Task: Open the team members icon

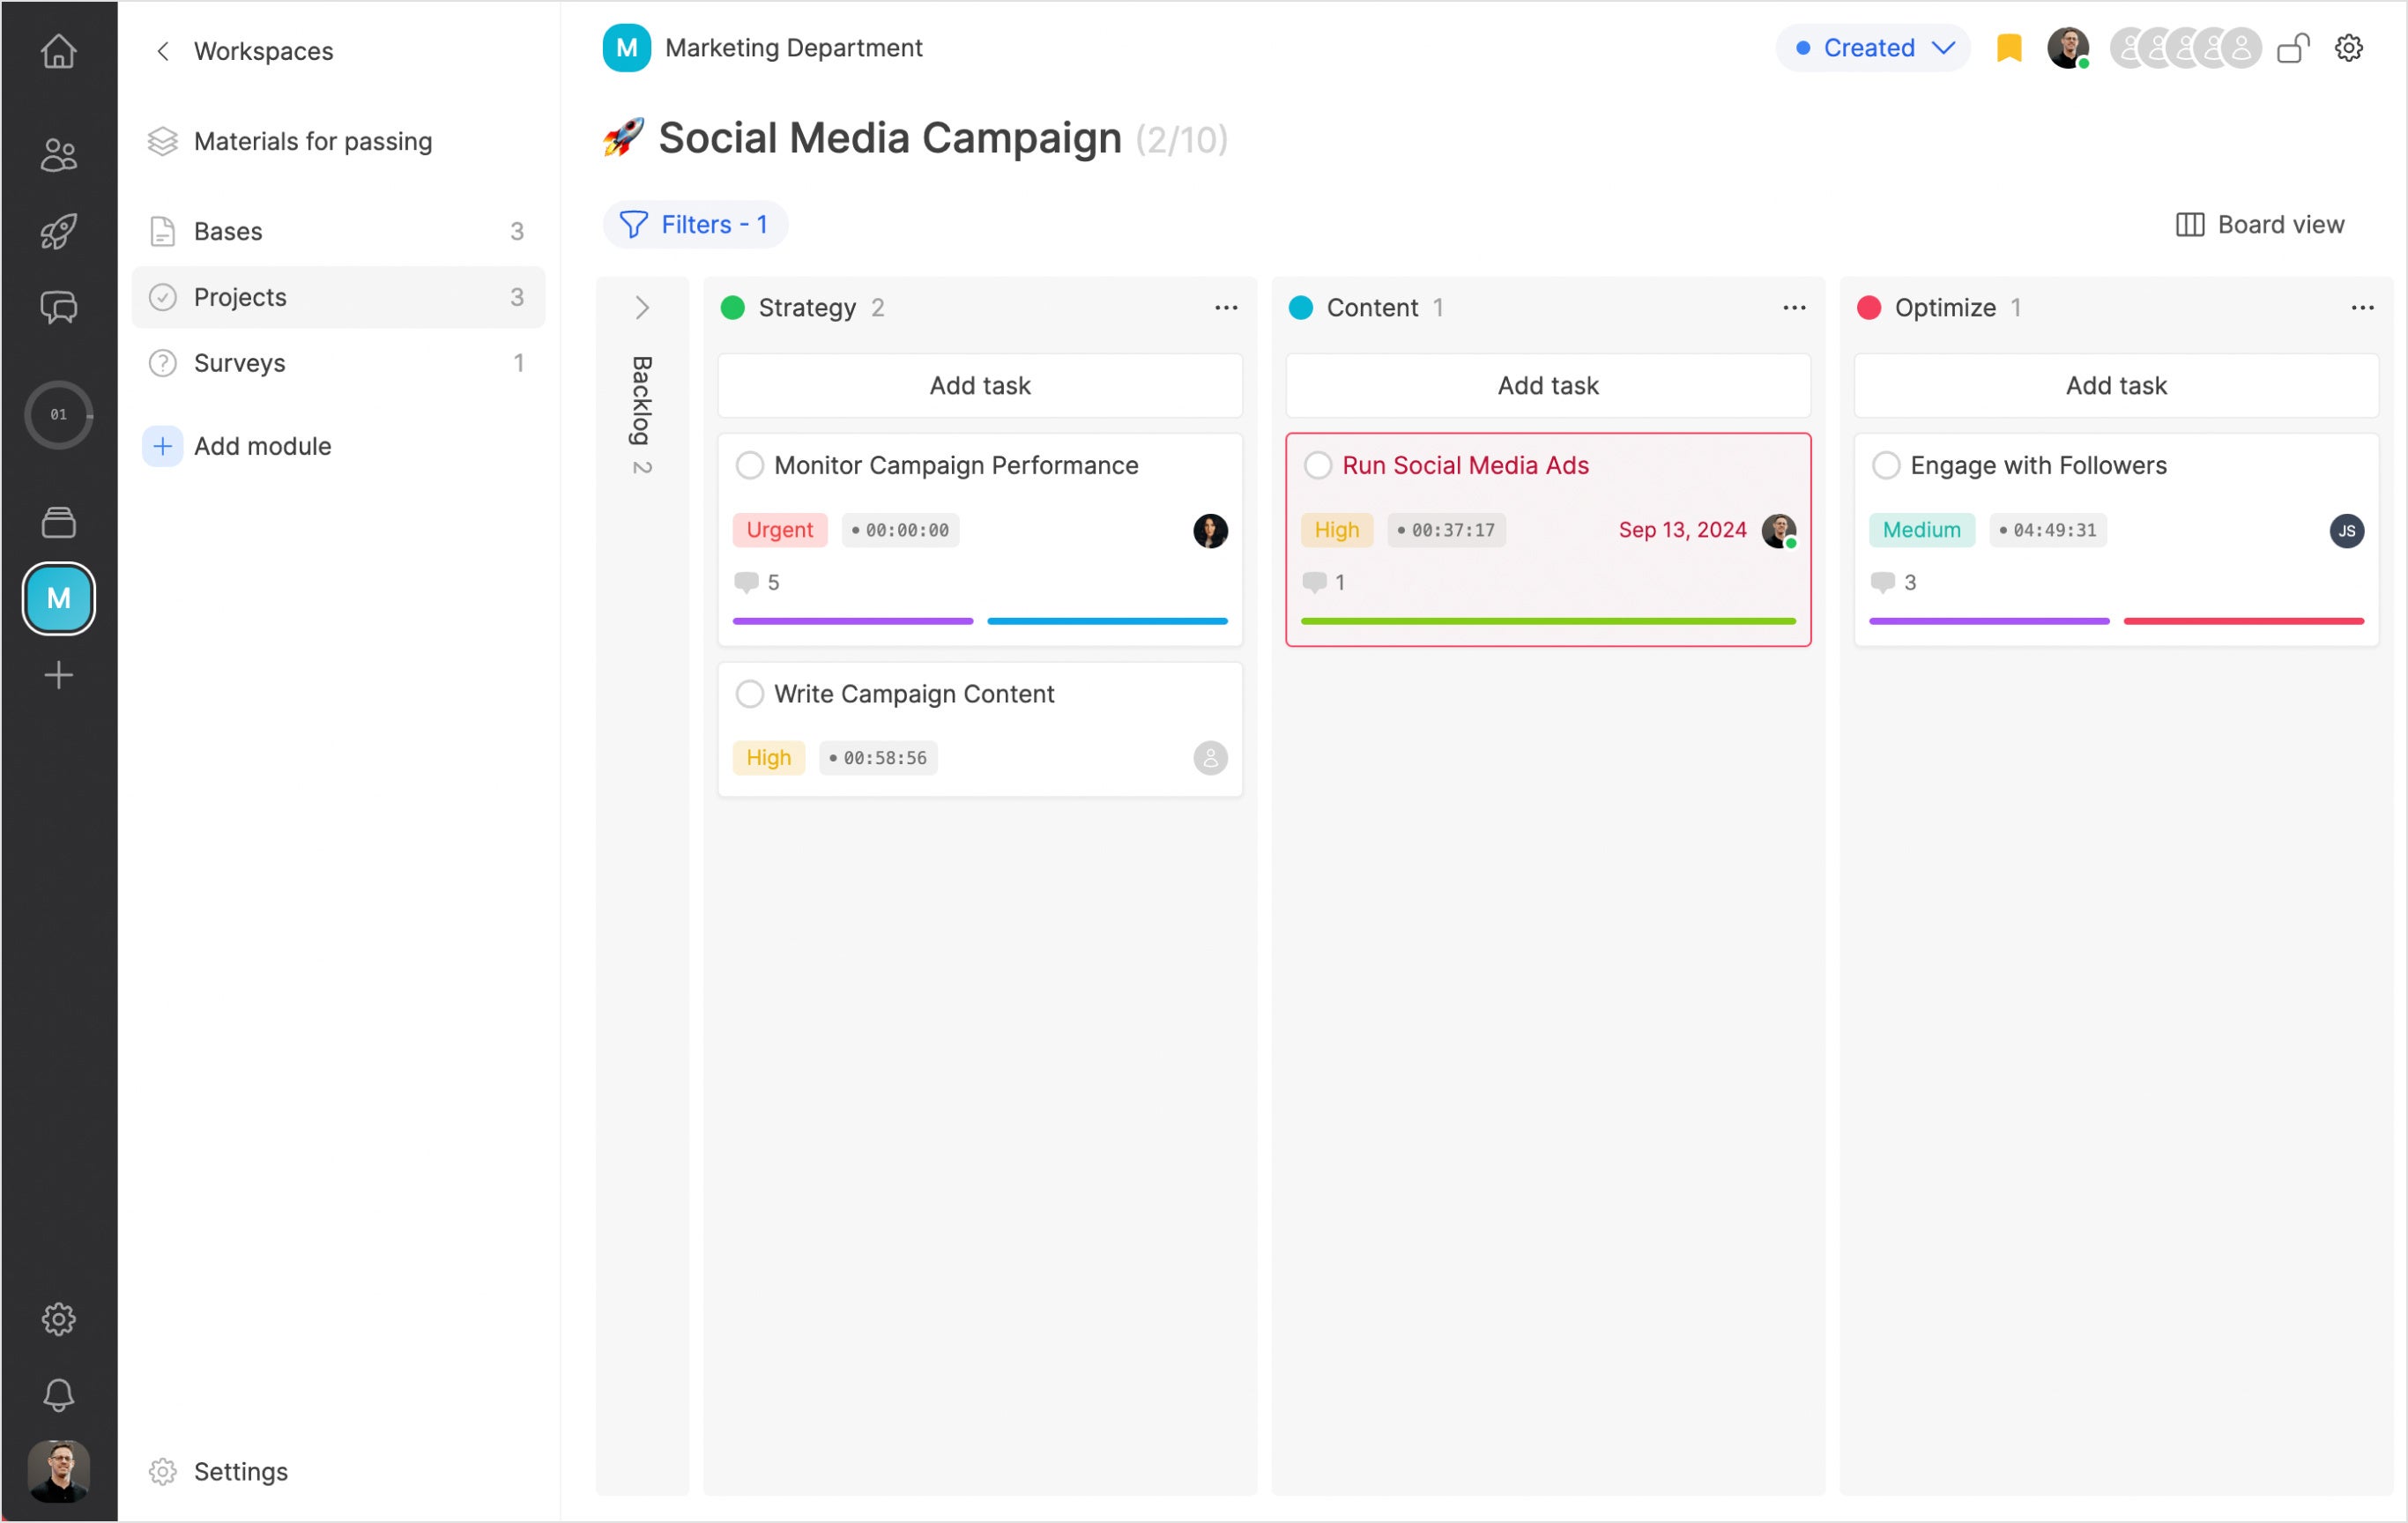Action: [x=58, y=155]
